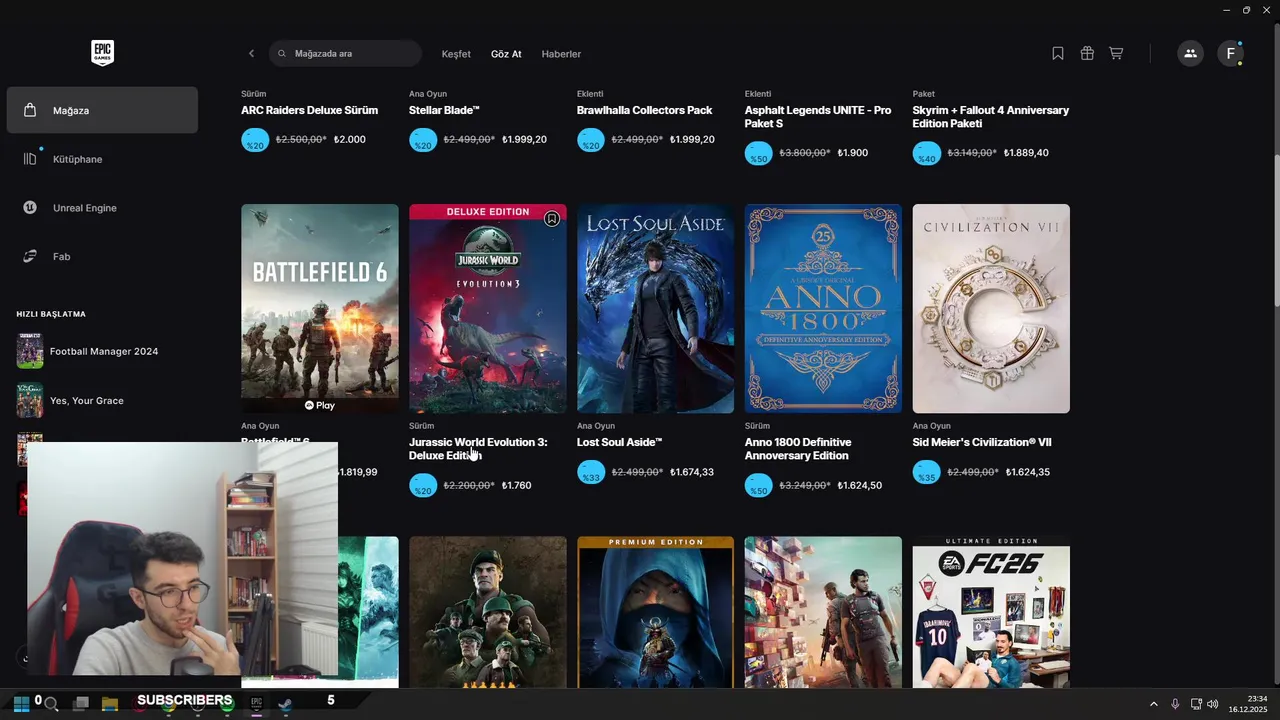Click Epic Games Launcher taskbar icon
1280x720 pixels.
click(256, 704)
